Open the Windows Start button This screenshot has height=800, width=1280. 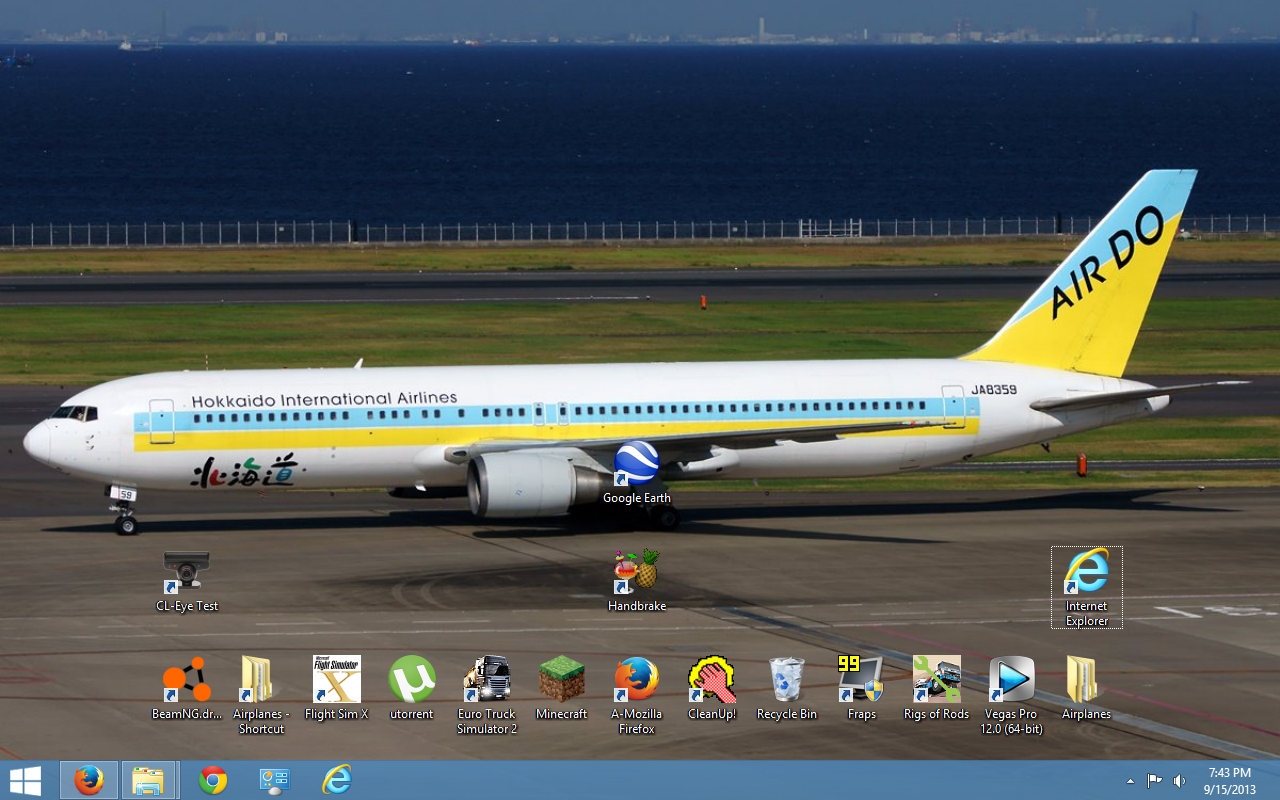25,780
